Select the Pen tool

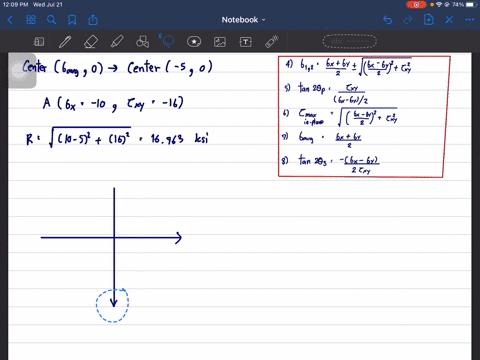pos(65,42)
